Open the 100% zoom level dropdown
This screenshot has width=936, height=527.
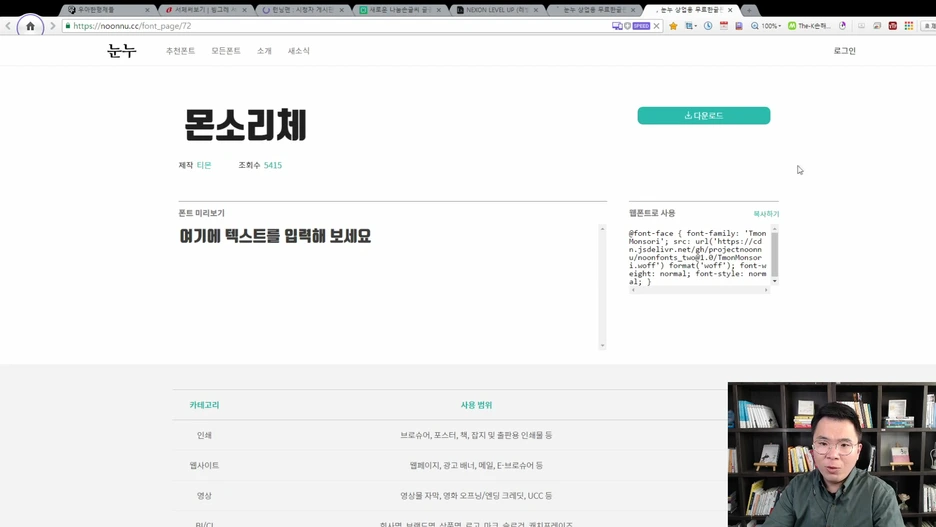click(x=771, y=26)
